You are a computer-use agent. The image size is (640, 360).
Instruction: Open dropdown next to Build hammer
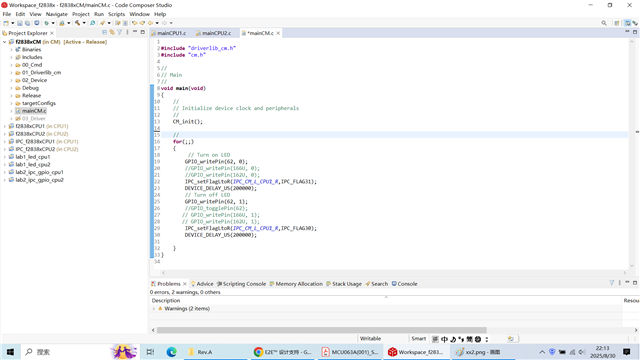click(x=84, y=23)
